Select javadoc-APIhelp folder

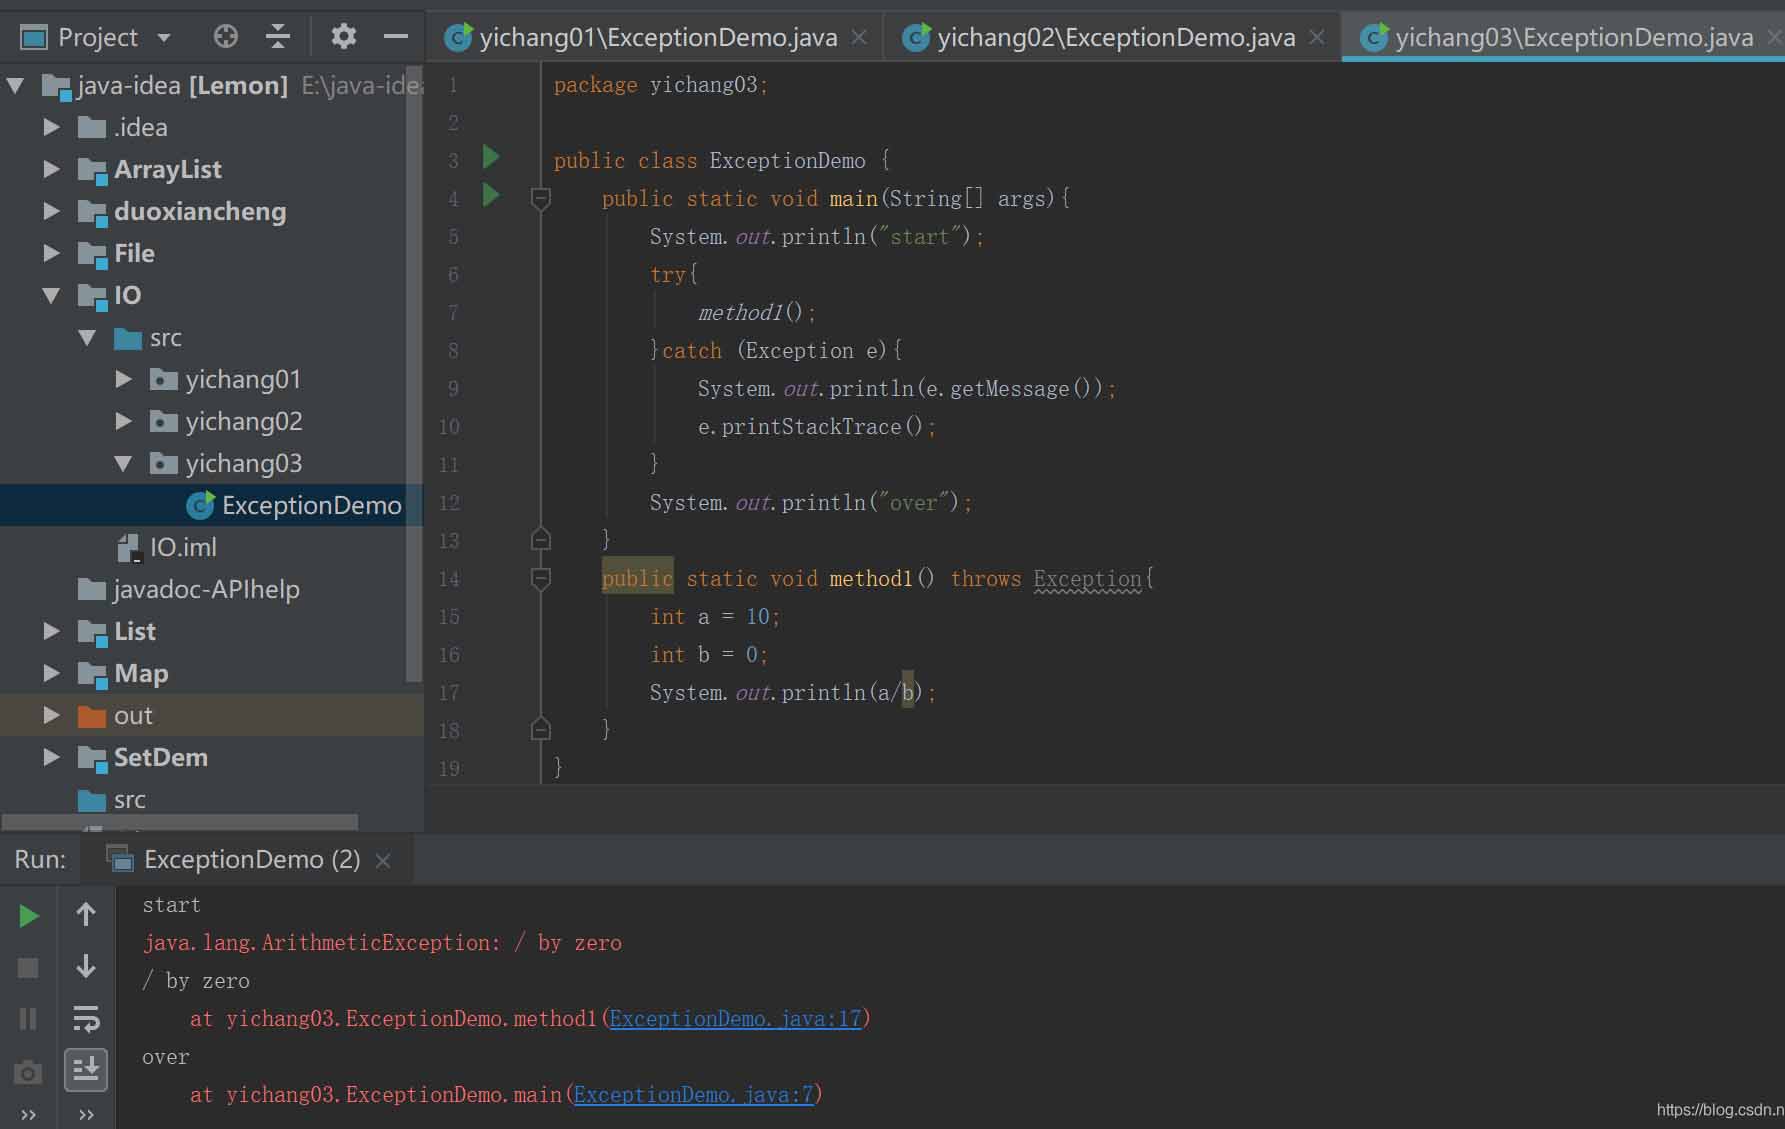190,590
